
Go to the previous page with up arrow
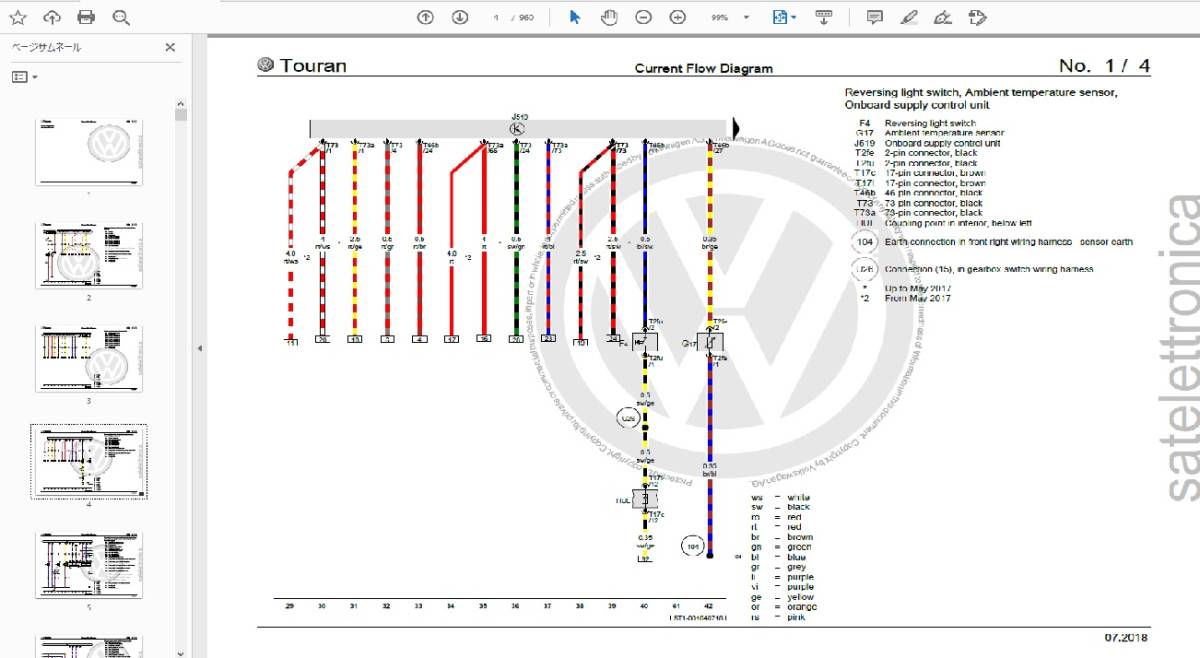pyautogui.click(x=426, y=17)
